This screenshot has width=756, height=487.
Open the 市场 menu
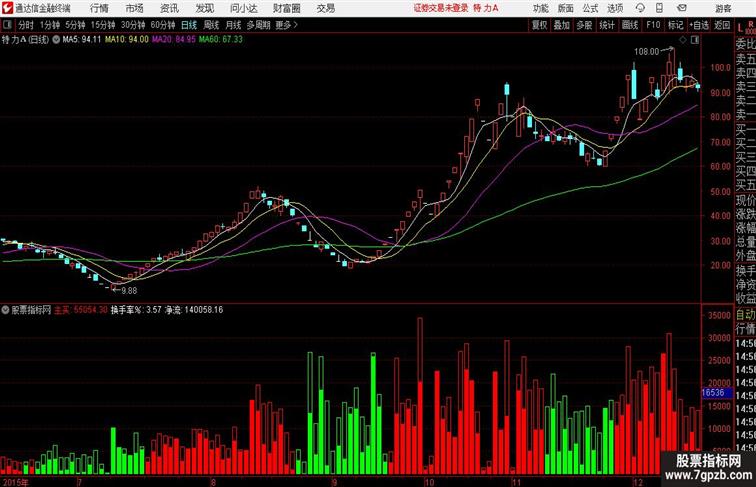[135, 8]
